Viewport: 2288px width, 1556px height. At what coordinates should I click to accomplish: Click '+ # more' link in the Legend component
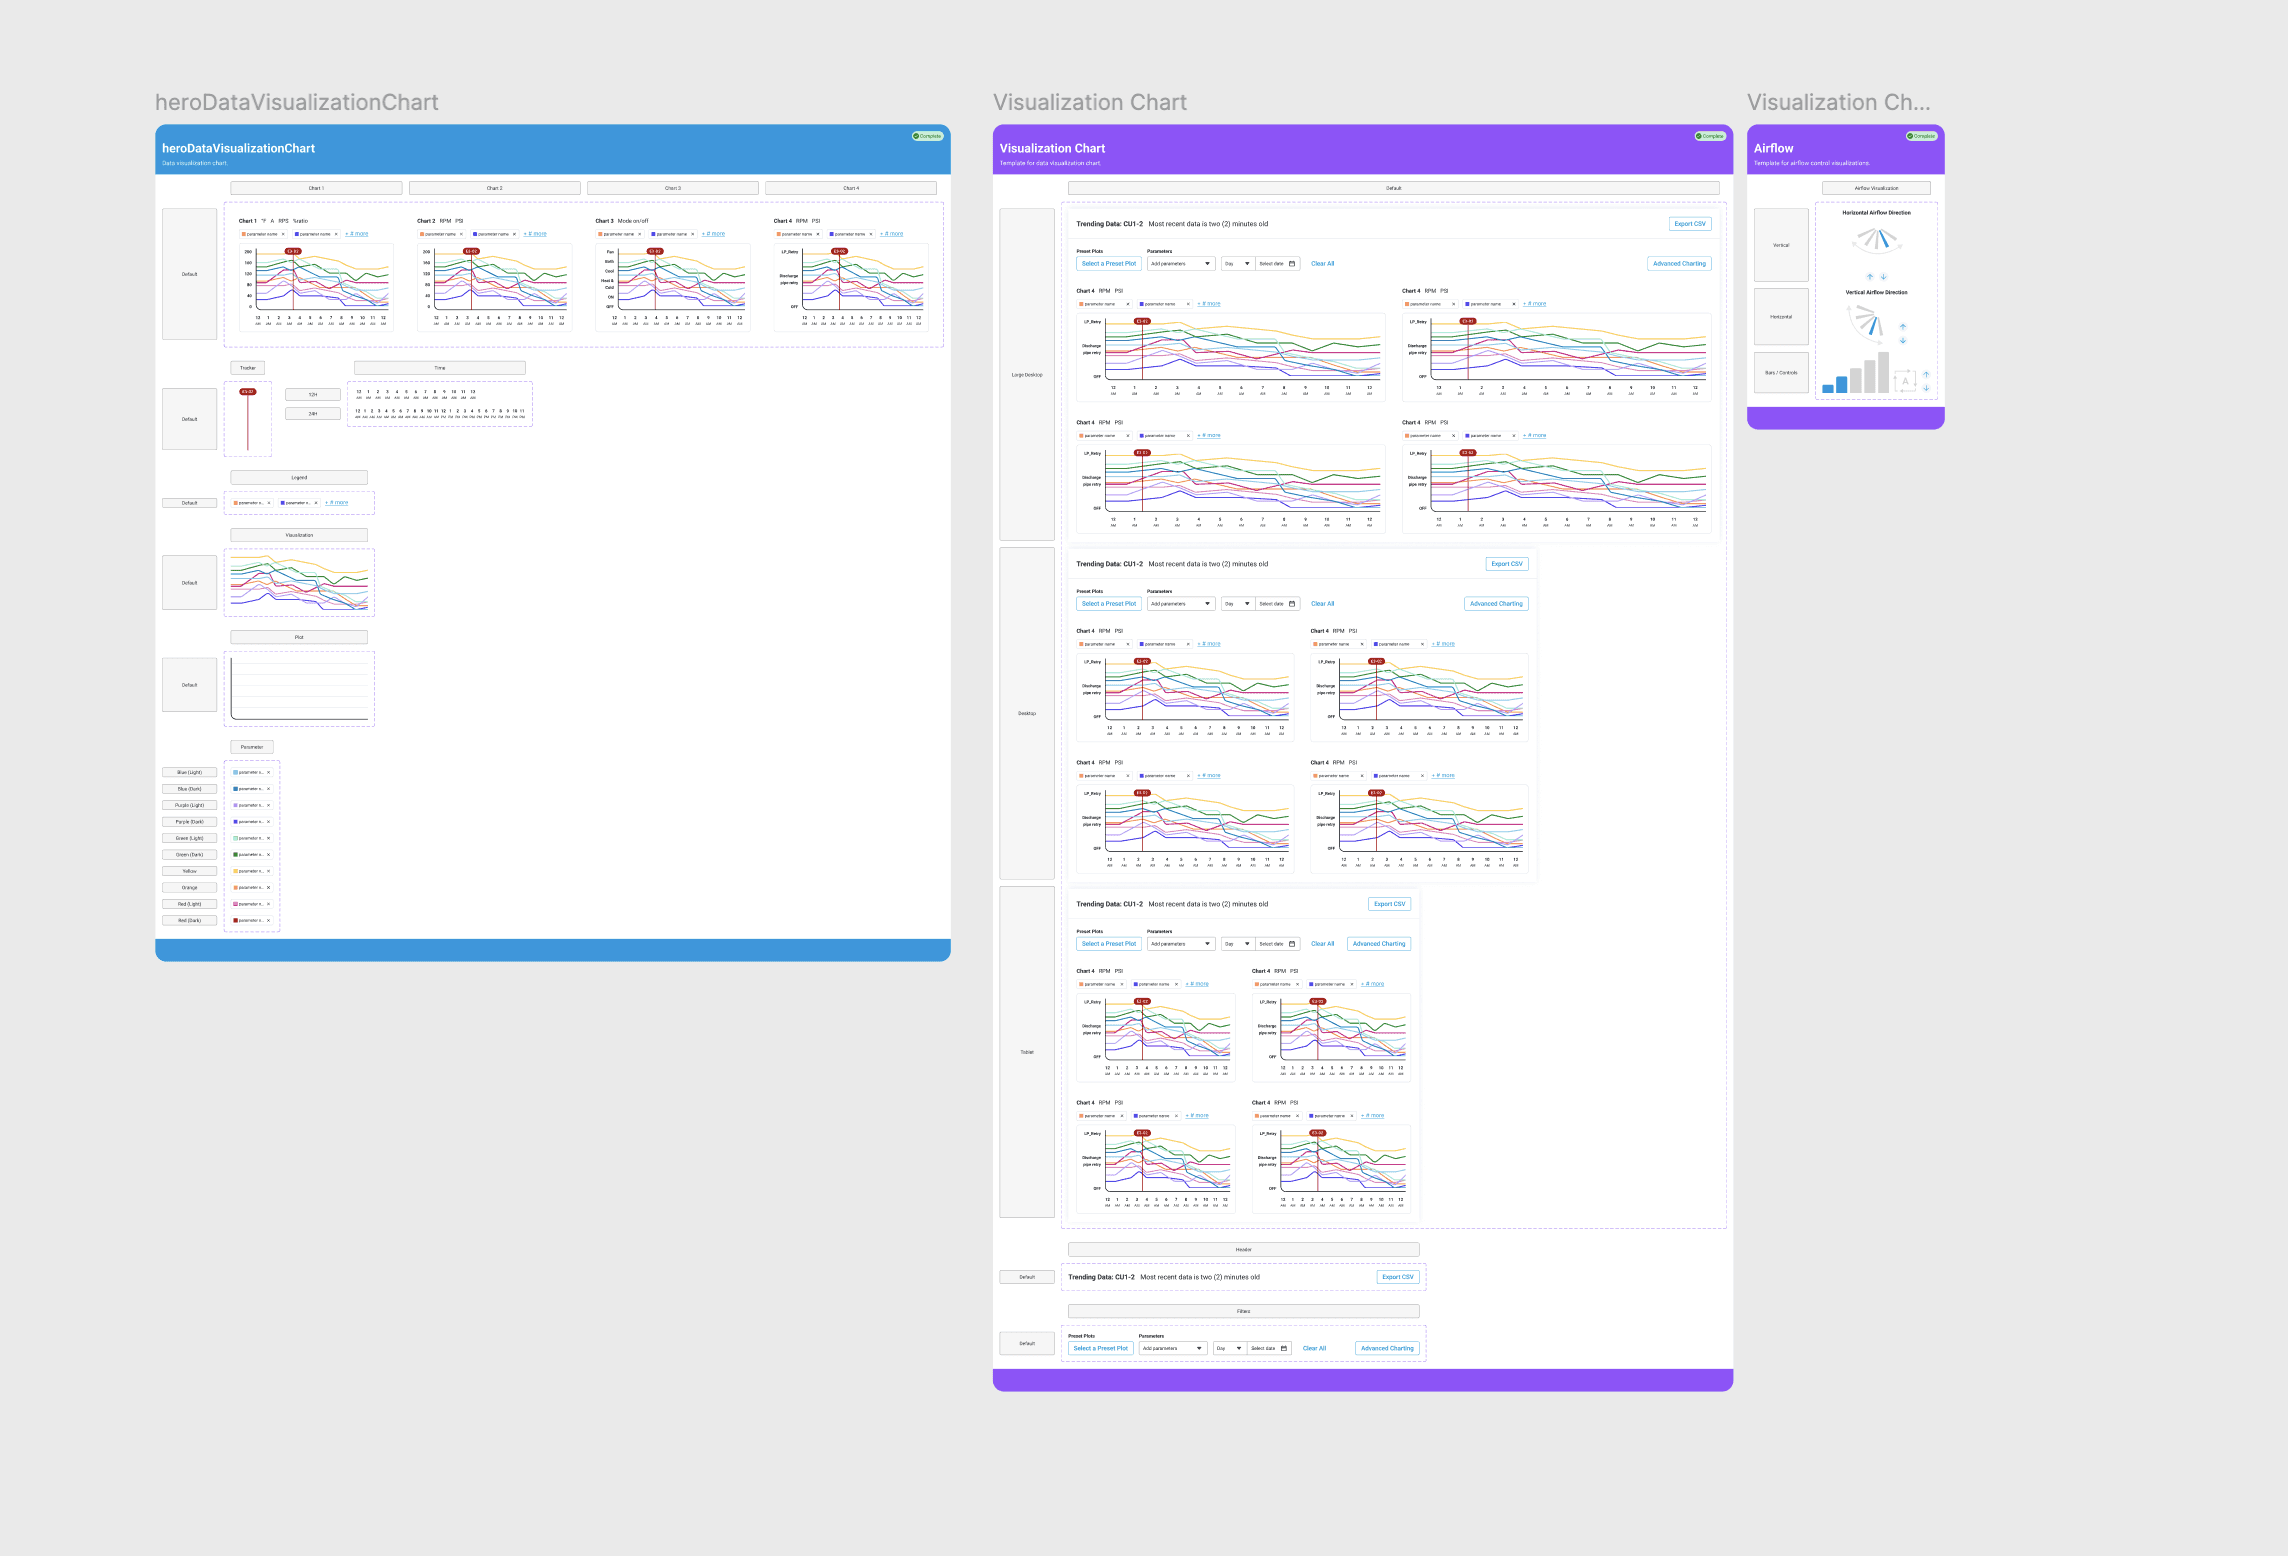click(x=337, y=503)
